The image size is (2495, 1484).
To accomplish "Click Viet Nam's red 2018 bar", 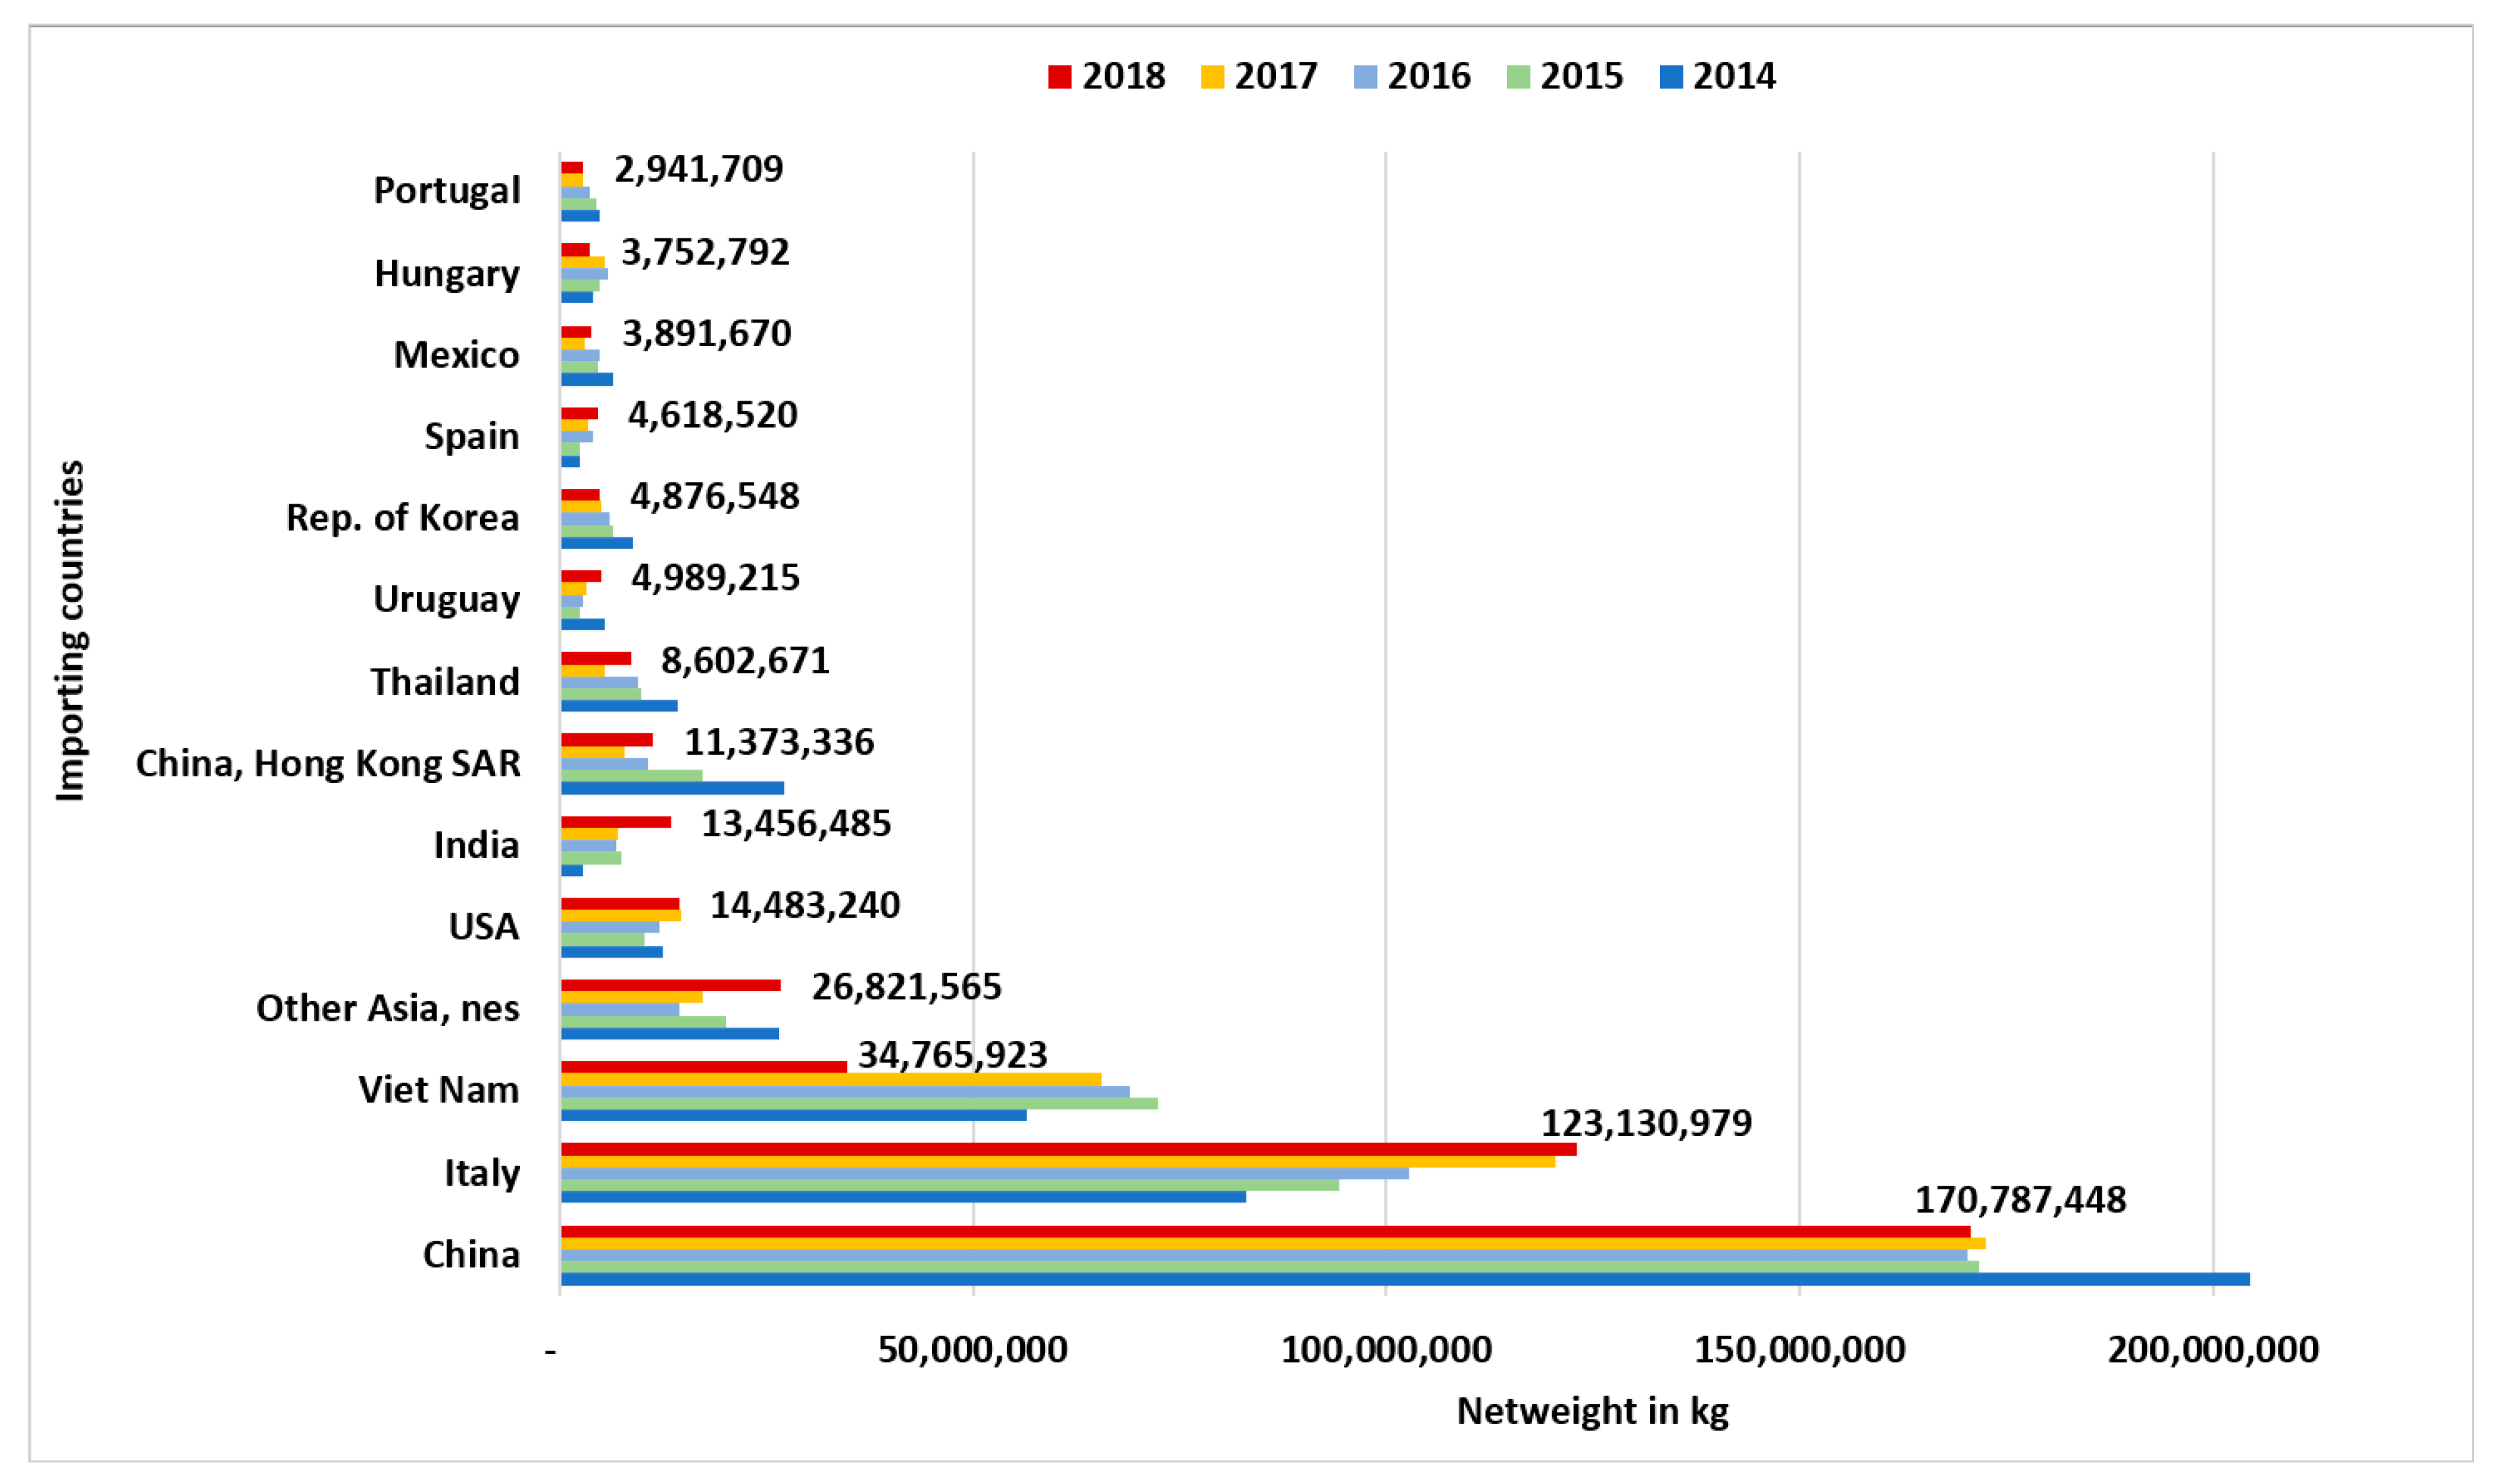I will coord(704,1068).
